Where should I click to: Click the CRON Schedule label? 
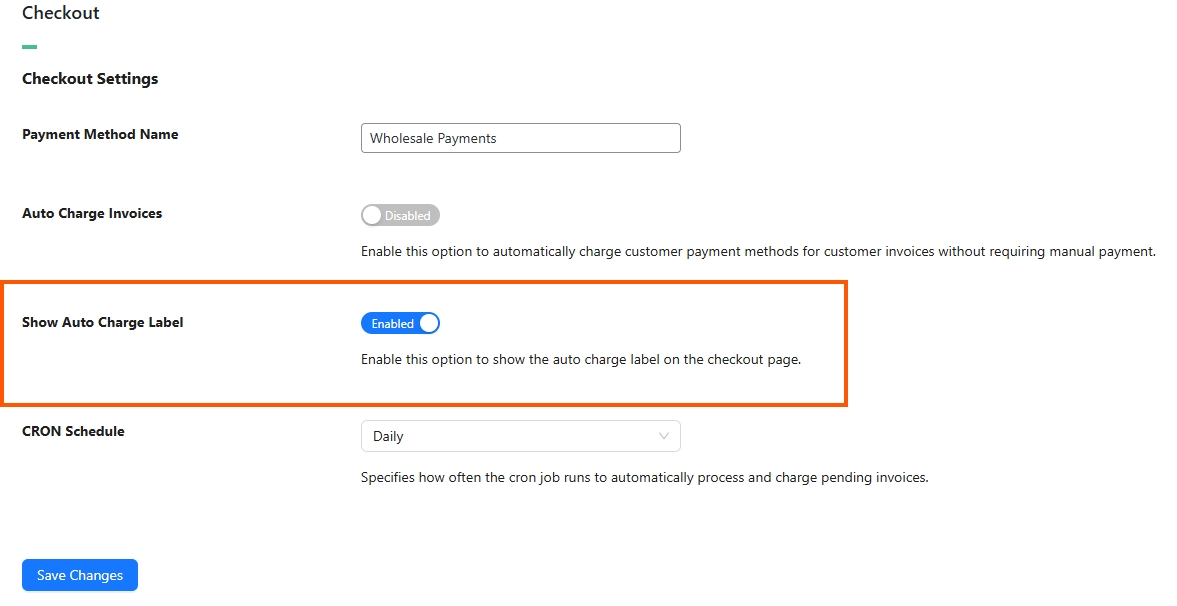coord(73,431)
